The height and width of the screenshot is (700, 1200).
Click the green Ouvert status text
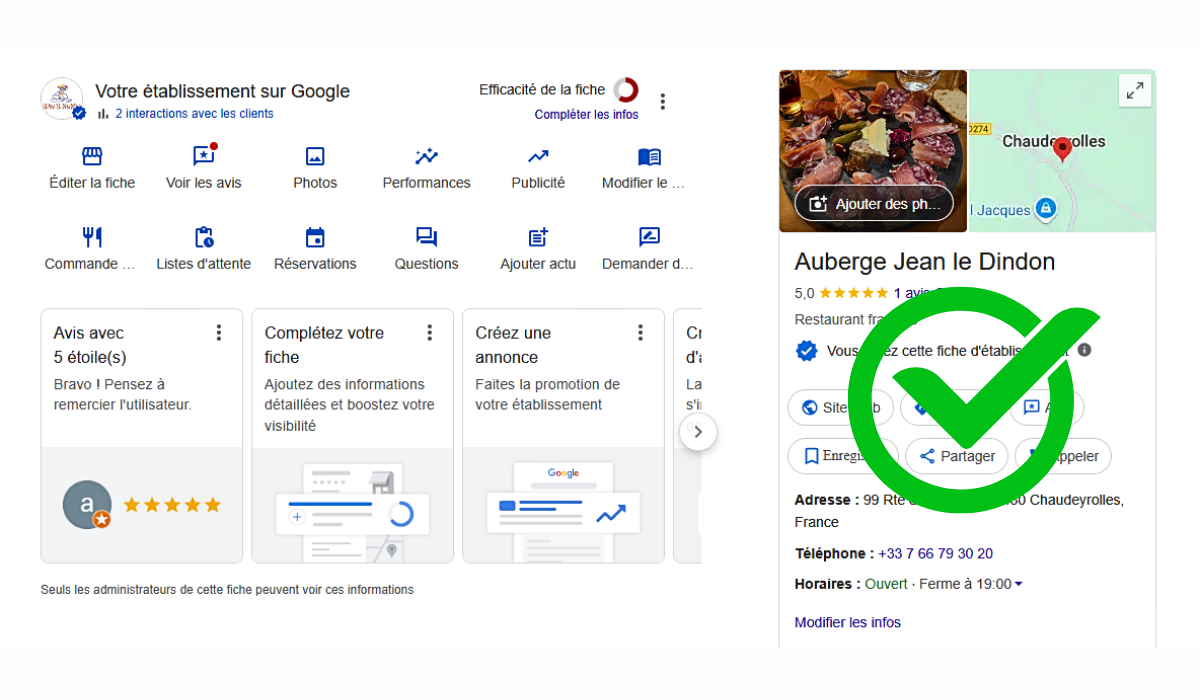click(886, 584)
